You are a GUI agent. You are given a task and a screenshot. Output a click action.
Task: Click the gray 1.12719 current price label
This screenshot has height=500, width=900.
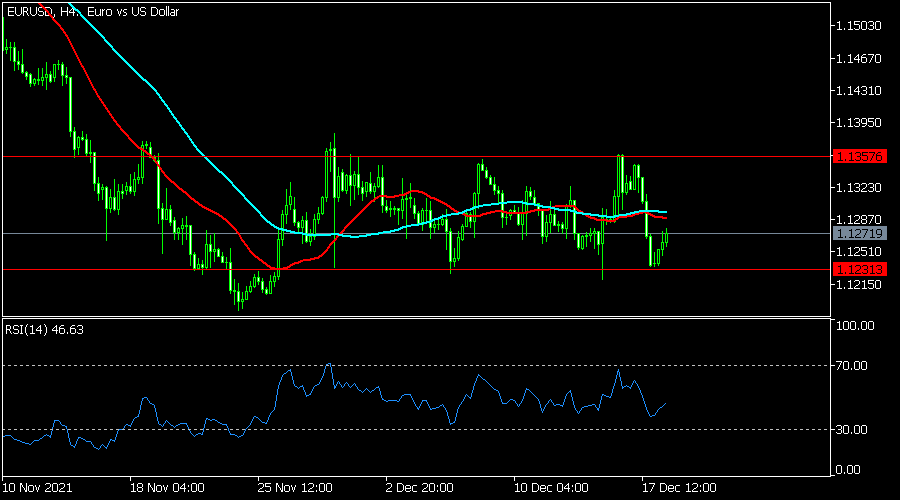point(859,234)
